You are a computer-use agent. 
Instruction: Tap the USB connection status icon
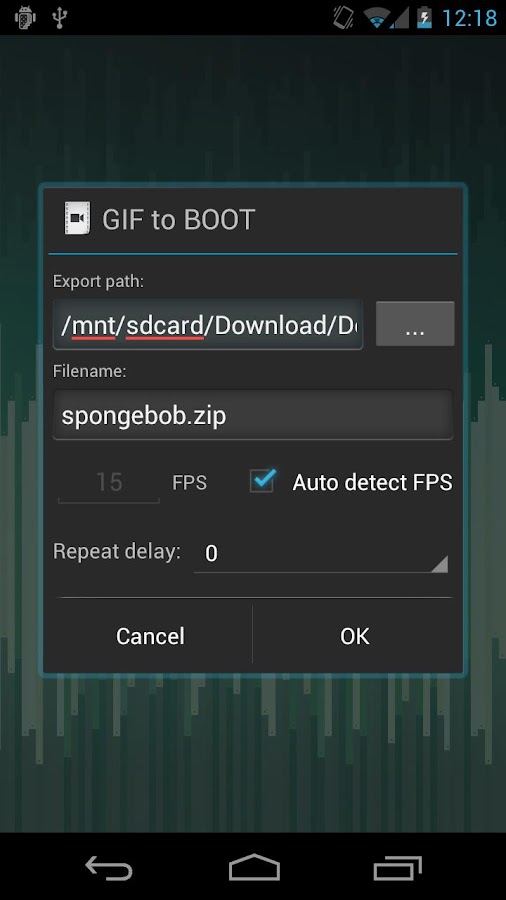click(x=60, y=17)
